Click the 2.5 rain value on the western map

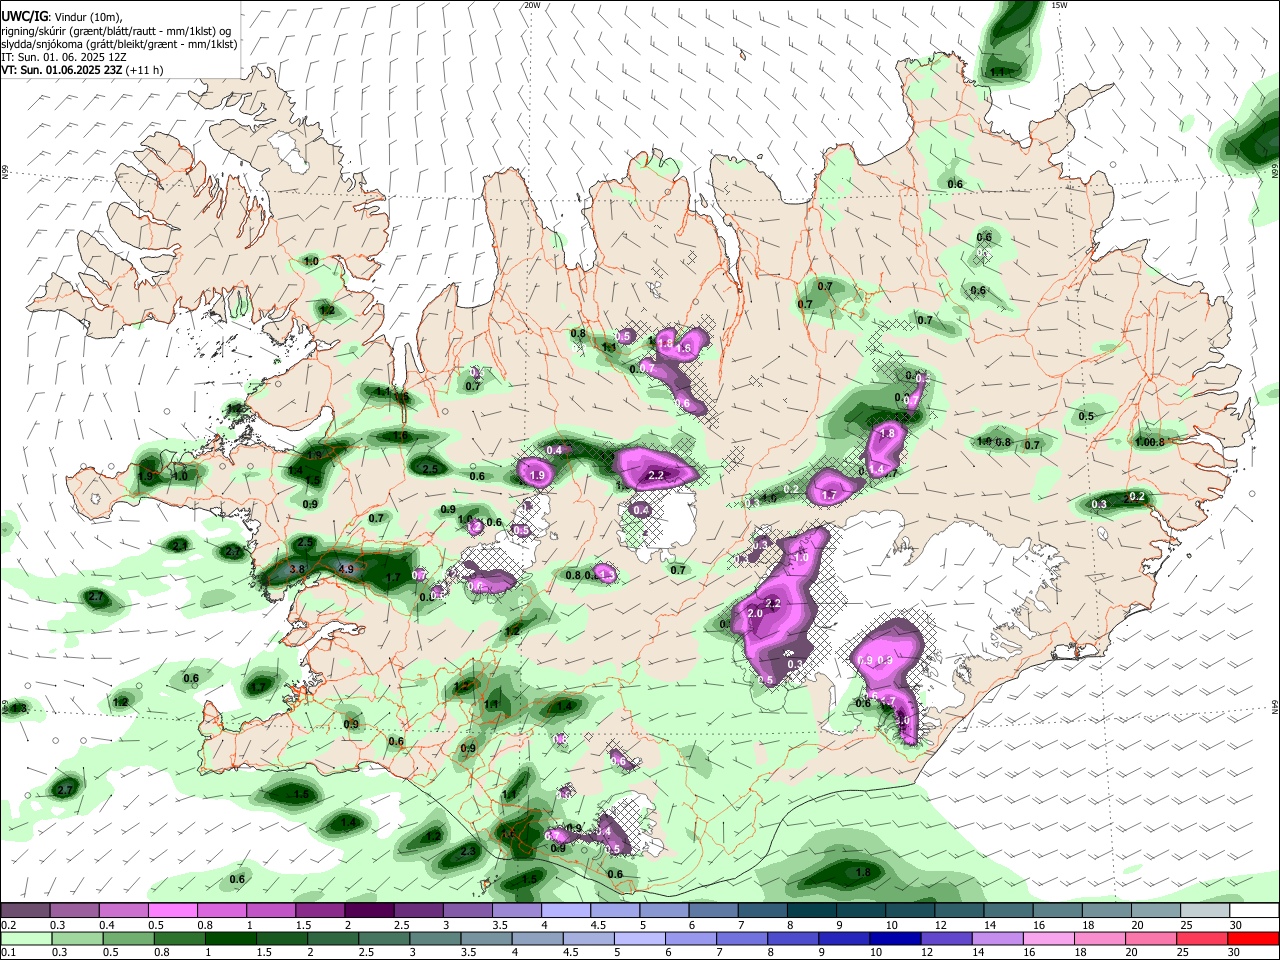[430, 469]
